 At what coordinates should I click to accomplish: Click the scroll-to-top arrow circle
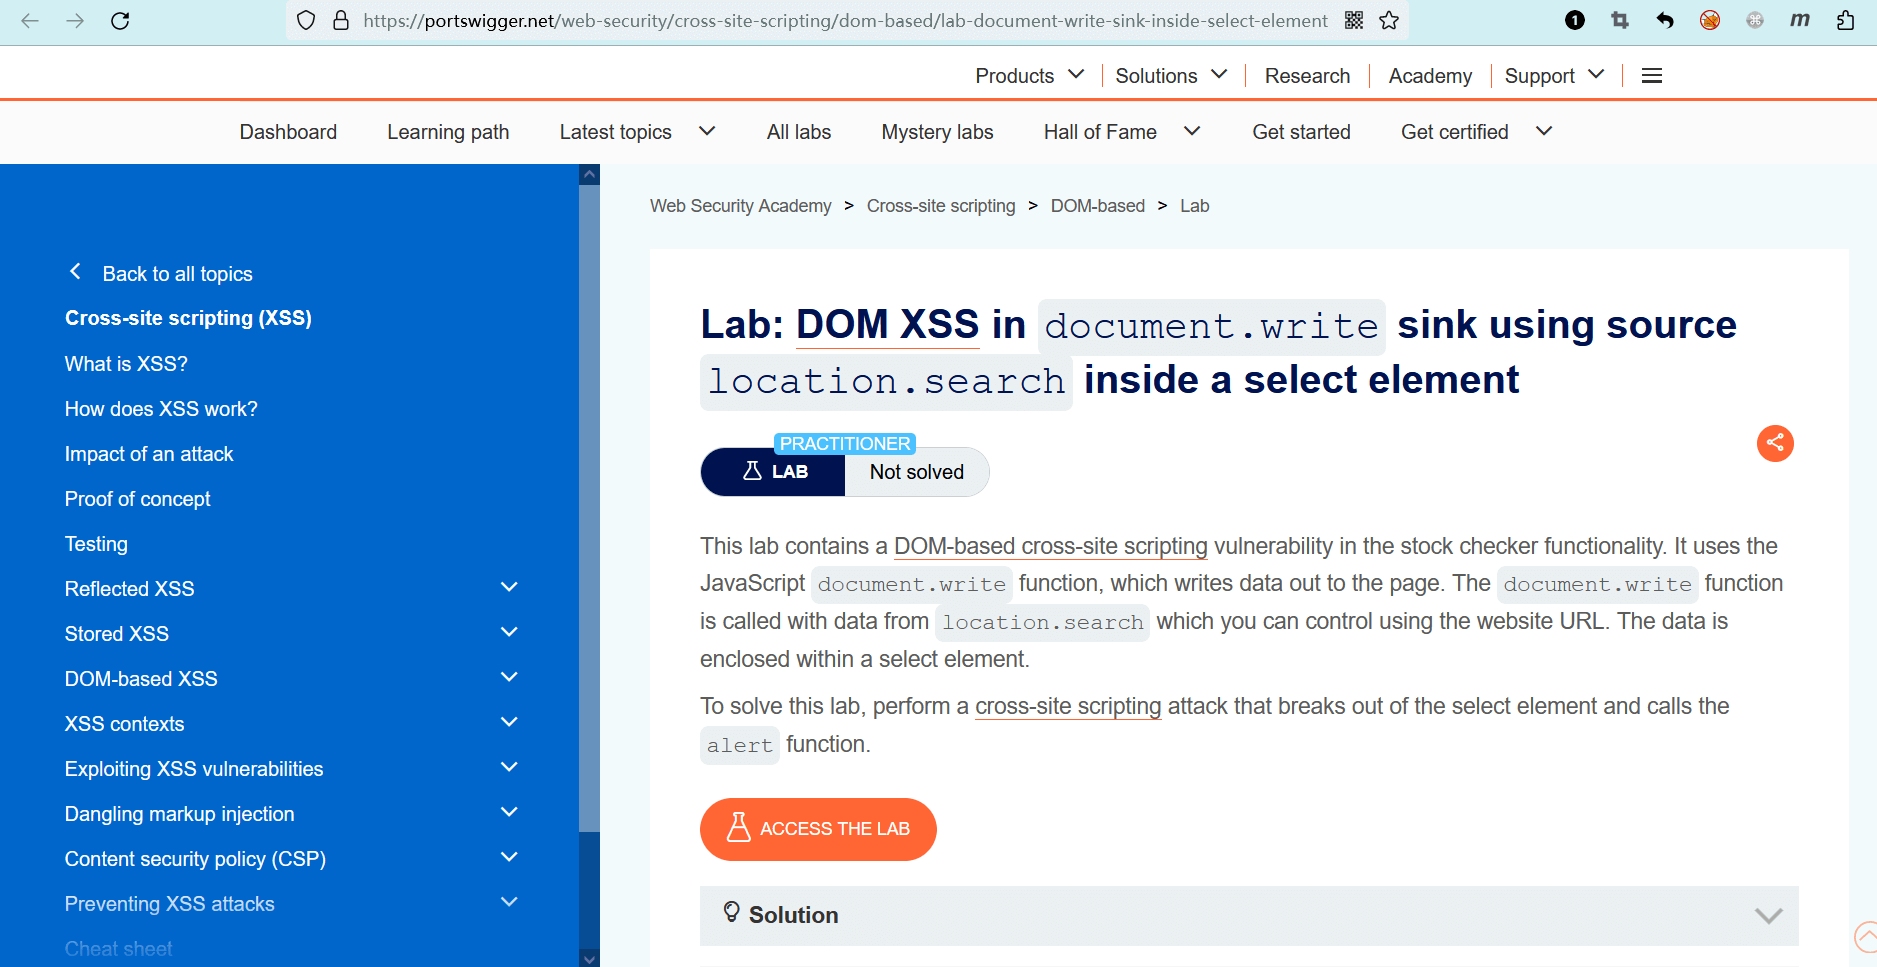pos(1866,937)
